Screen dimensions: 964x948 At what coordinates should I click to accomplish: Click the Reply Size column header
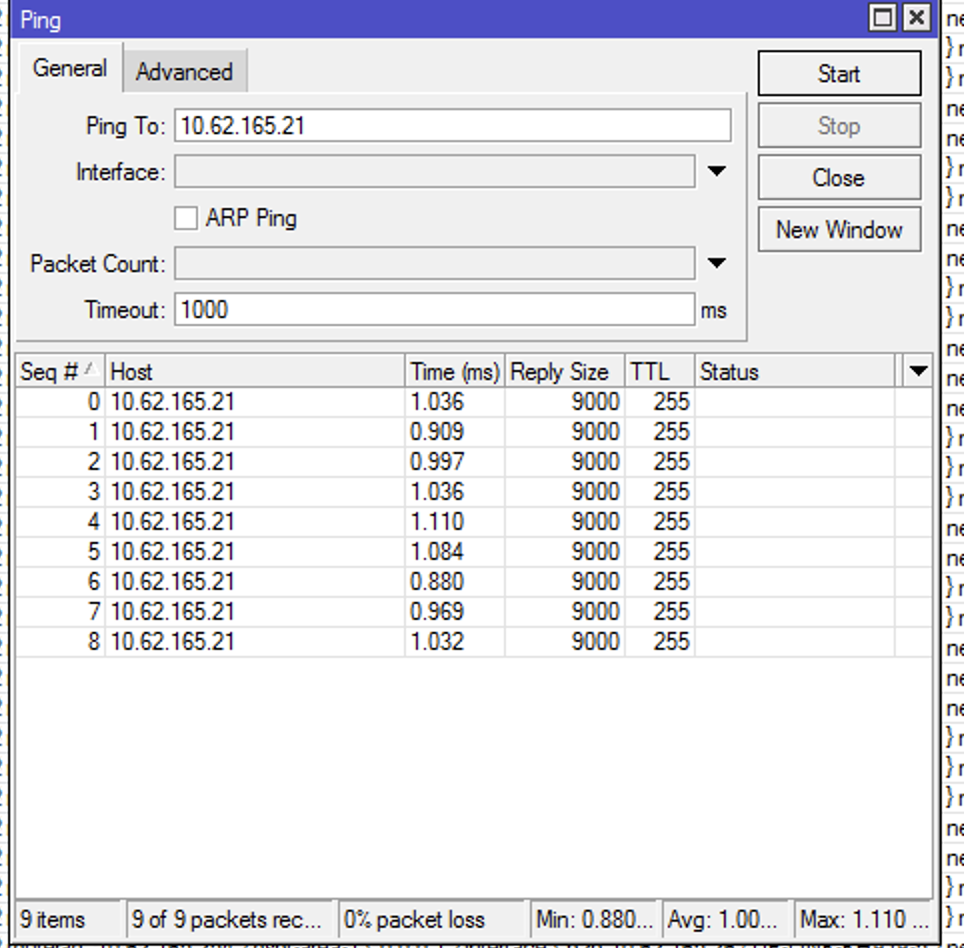(563, 371)
